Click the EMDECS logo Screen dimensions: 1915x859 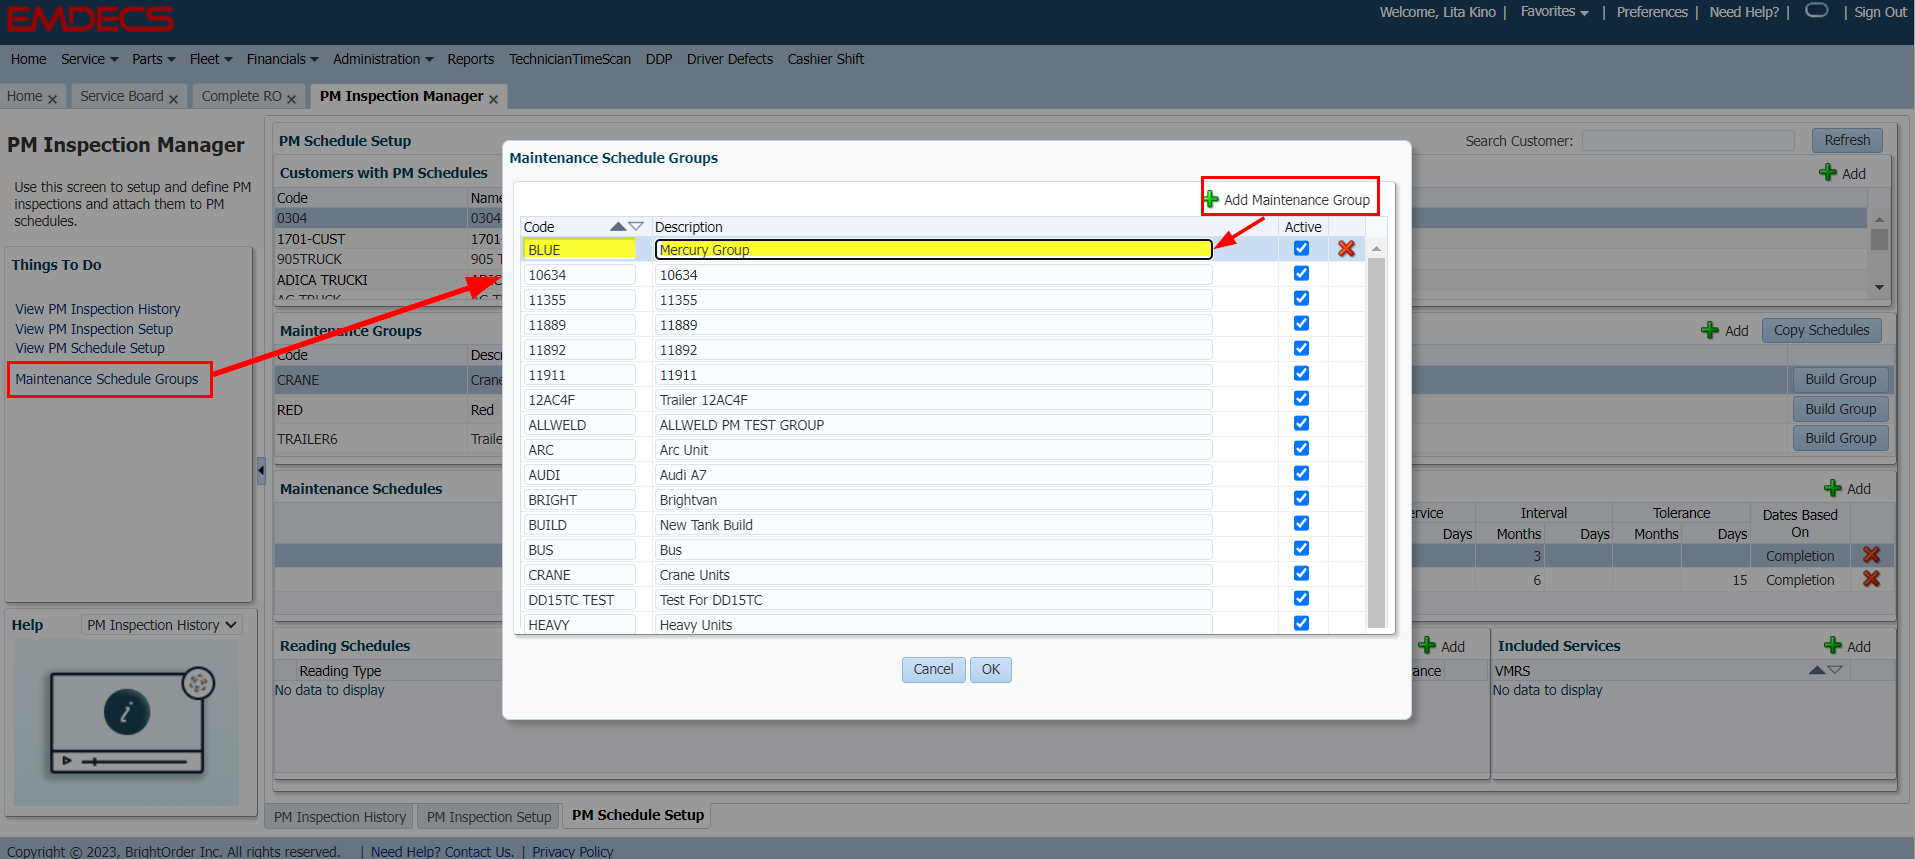pyautogui.click(x=90, y=18)
